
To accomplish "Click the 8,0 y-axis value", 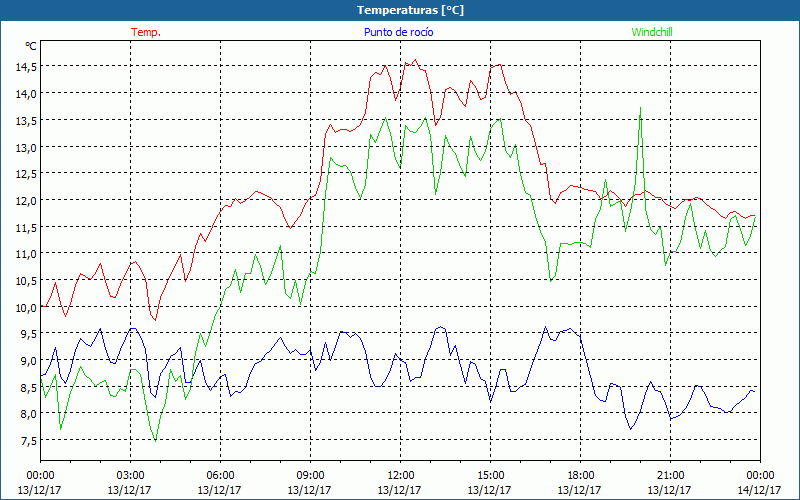I will 29,414.
